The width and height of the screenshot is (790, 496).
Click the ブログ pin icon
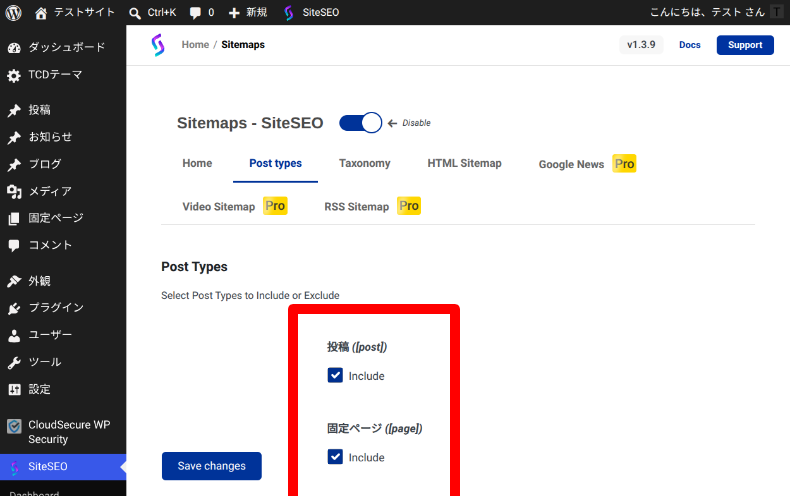point(14,165)
